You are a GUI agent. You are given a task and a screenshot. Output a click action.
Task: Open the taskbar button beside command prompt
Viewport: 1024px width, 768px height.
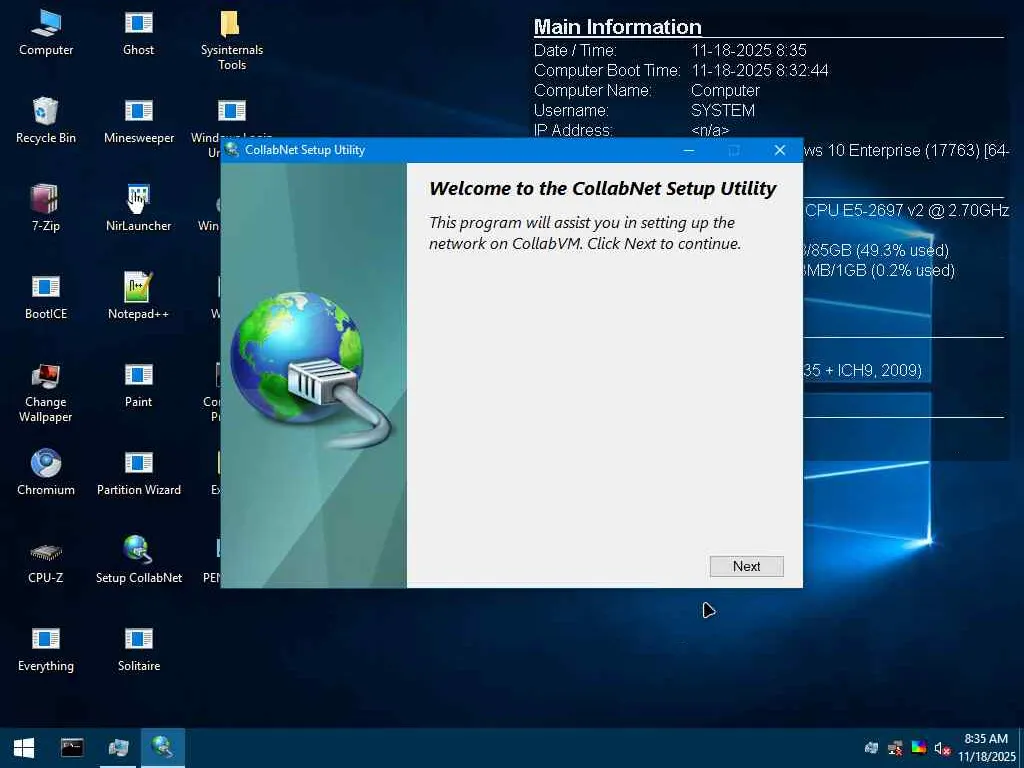click(118, 748)
